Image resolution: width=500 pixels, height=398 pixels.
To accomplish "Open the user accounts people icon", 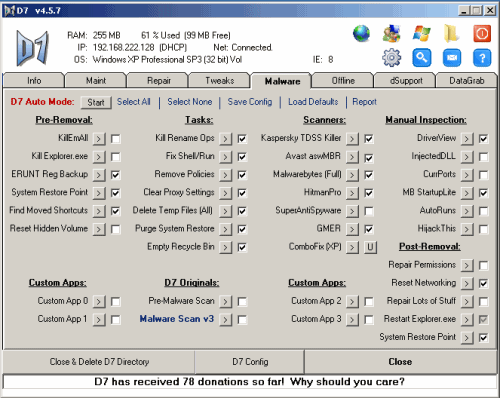I will coord(391,34).
